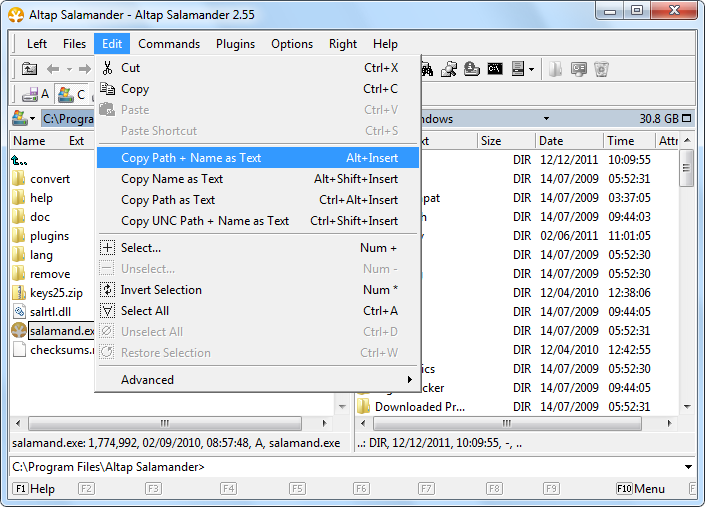The height and width of the screenshot is (507, 705).
Task: Select Copy Path as Text entry
Action: pyautogui.click(x=258, y=200)
